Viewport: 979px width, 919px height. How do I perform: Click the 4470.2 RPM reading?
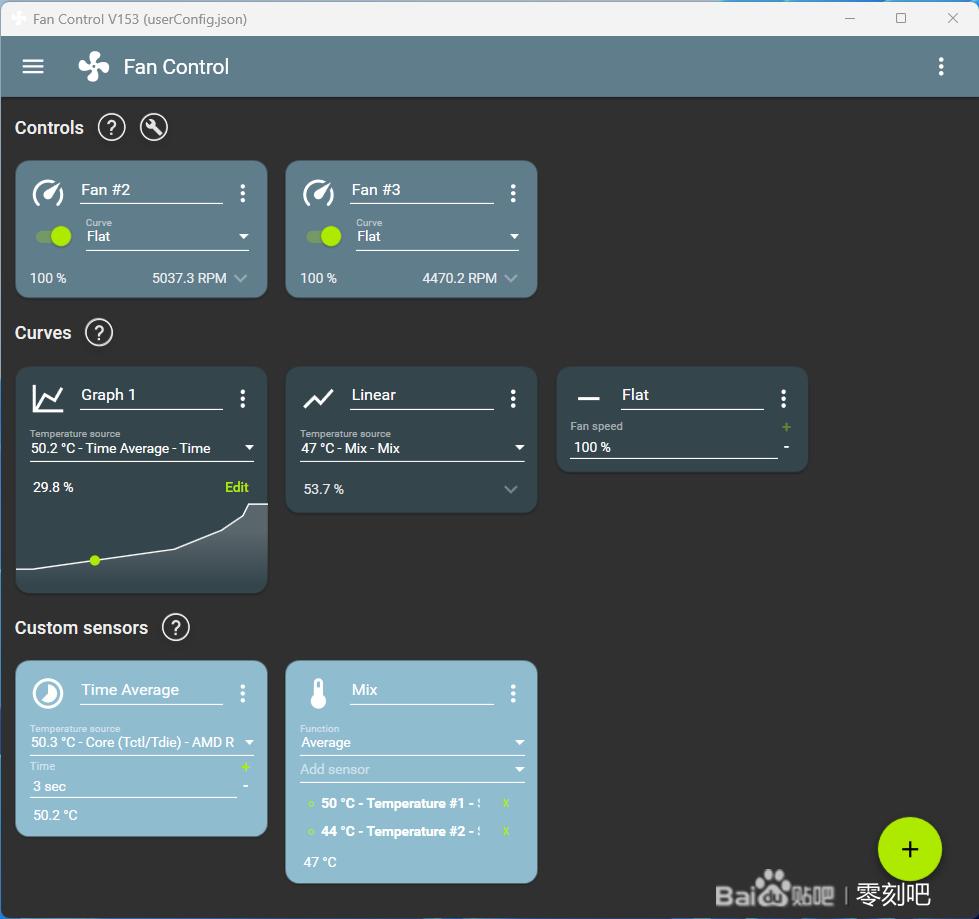tap(460, 278)
